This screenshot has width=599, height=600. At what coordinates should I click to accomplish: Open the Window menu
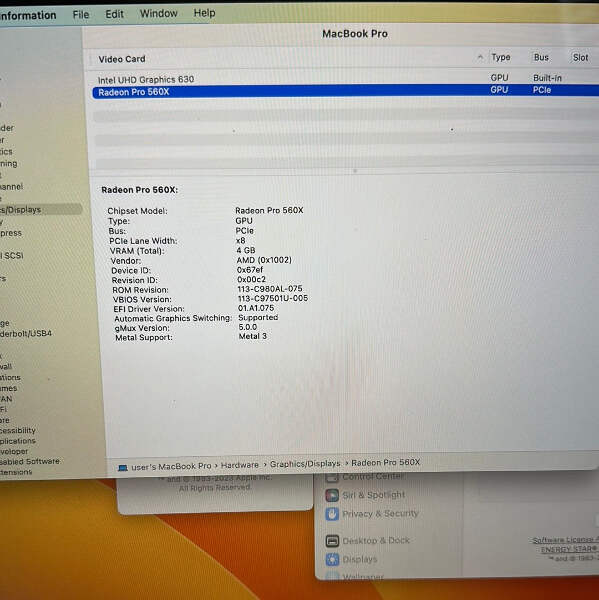pyautogui.click(x=158, y=13)
